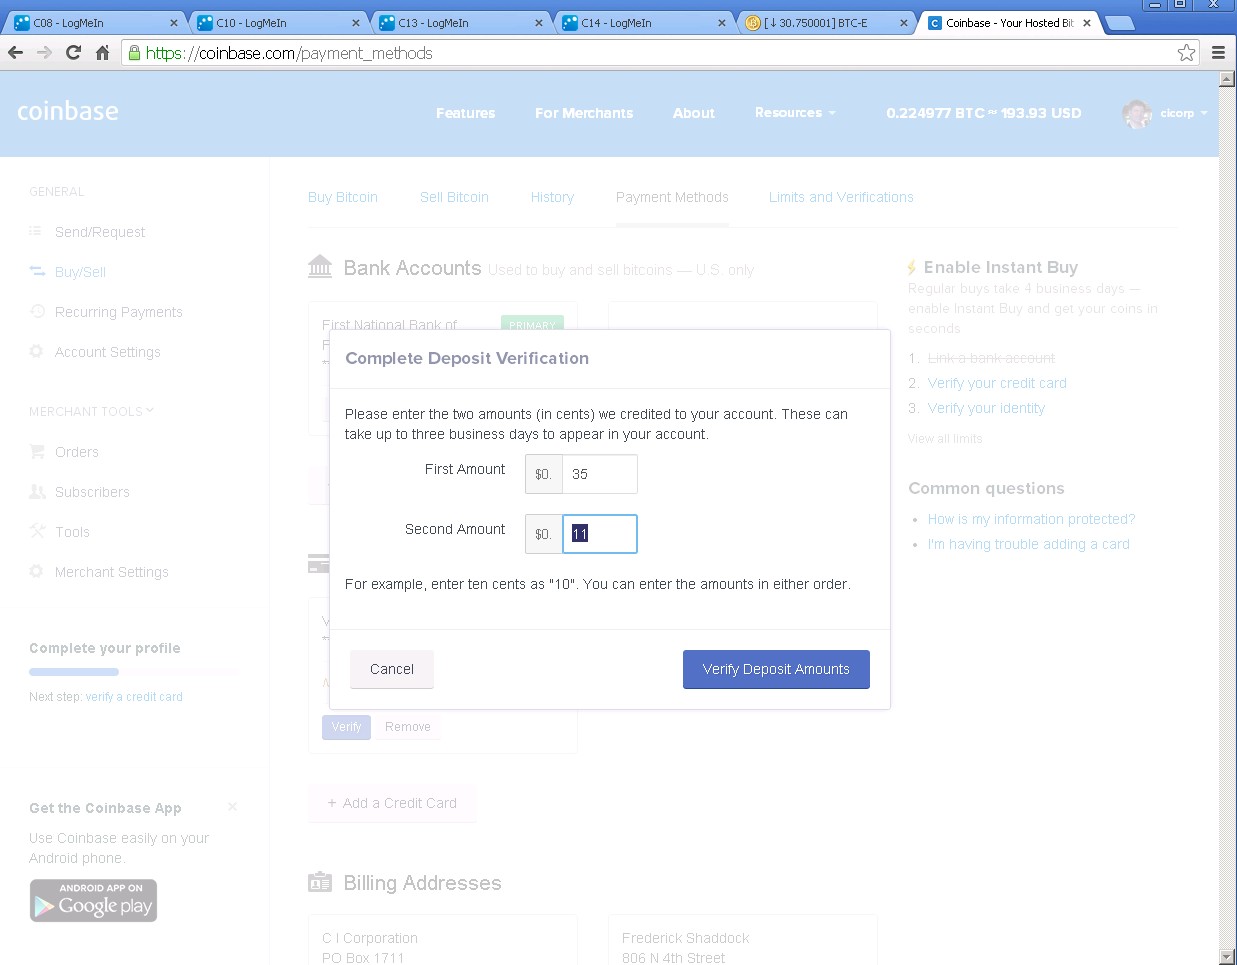Click the browser forward arrow
Image resolution: width=1237 pixels, height=965 pixels.
pyautogui.click(x=44, y=53)
